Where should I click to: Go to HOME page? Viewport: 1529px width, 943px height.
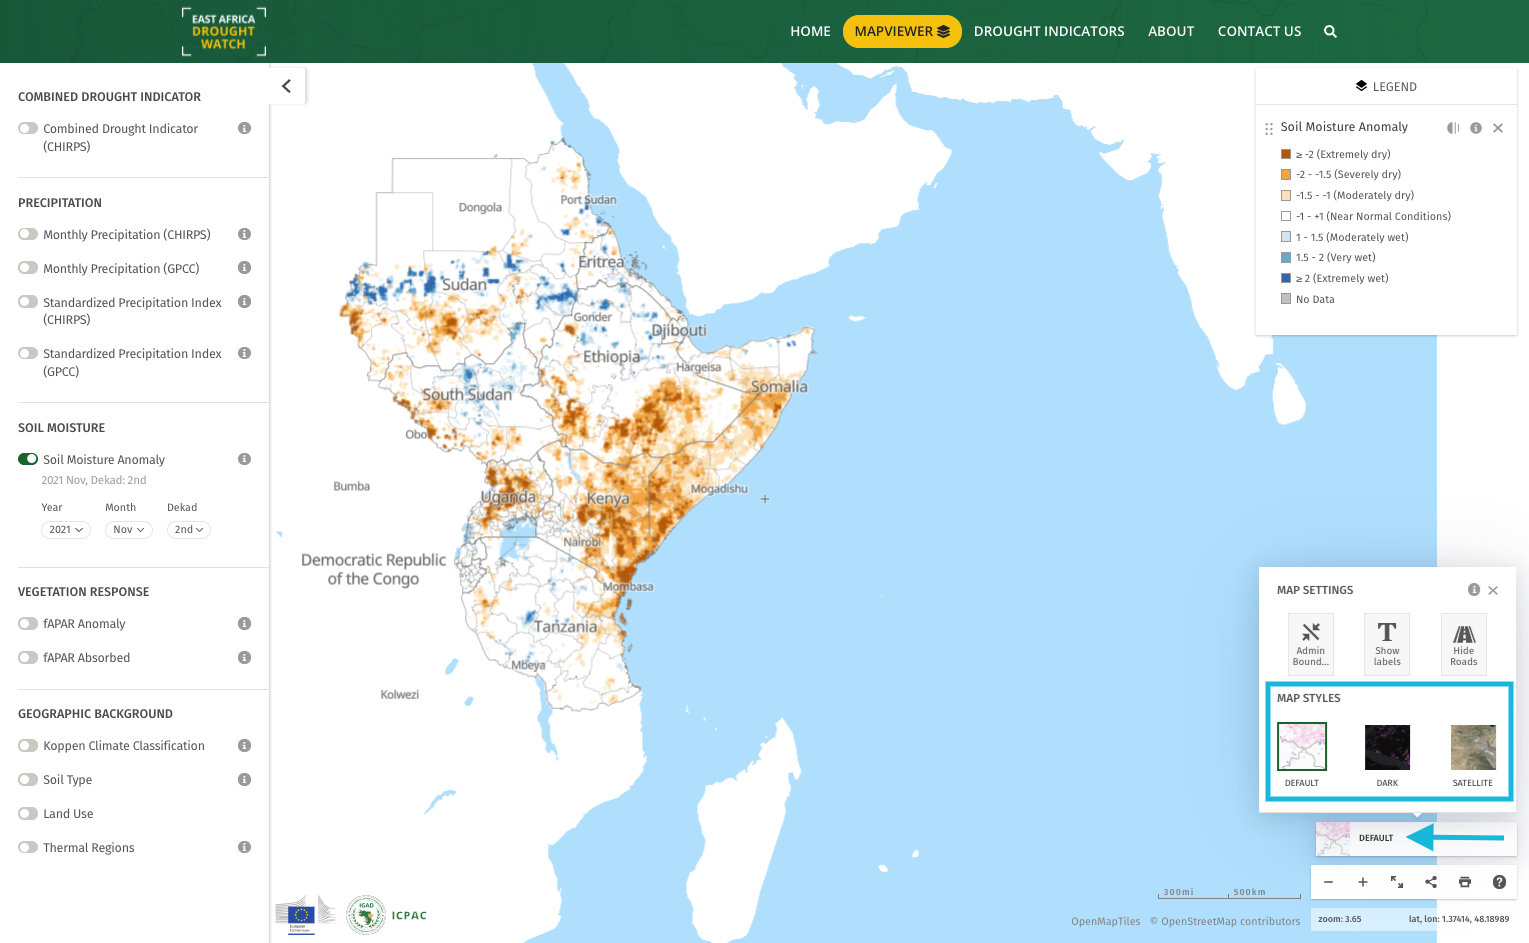pyautogui.click(x=810, y=31)
